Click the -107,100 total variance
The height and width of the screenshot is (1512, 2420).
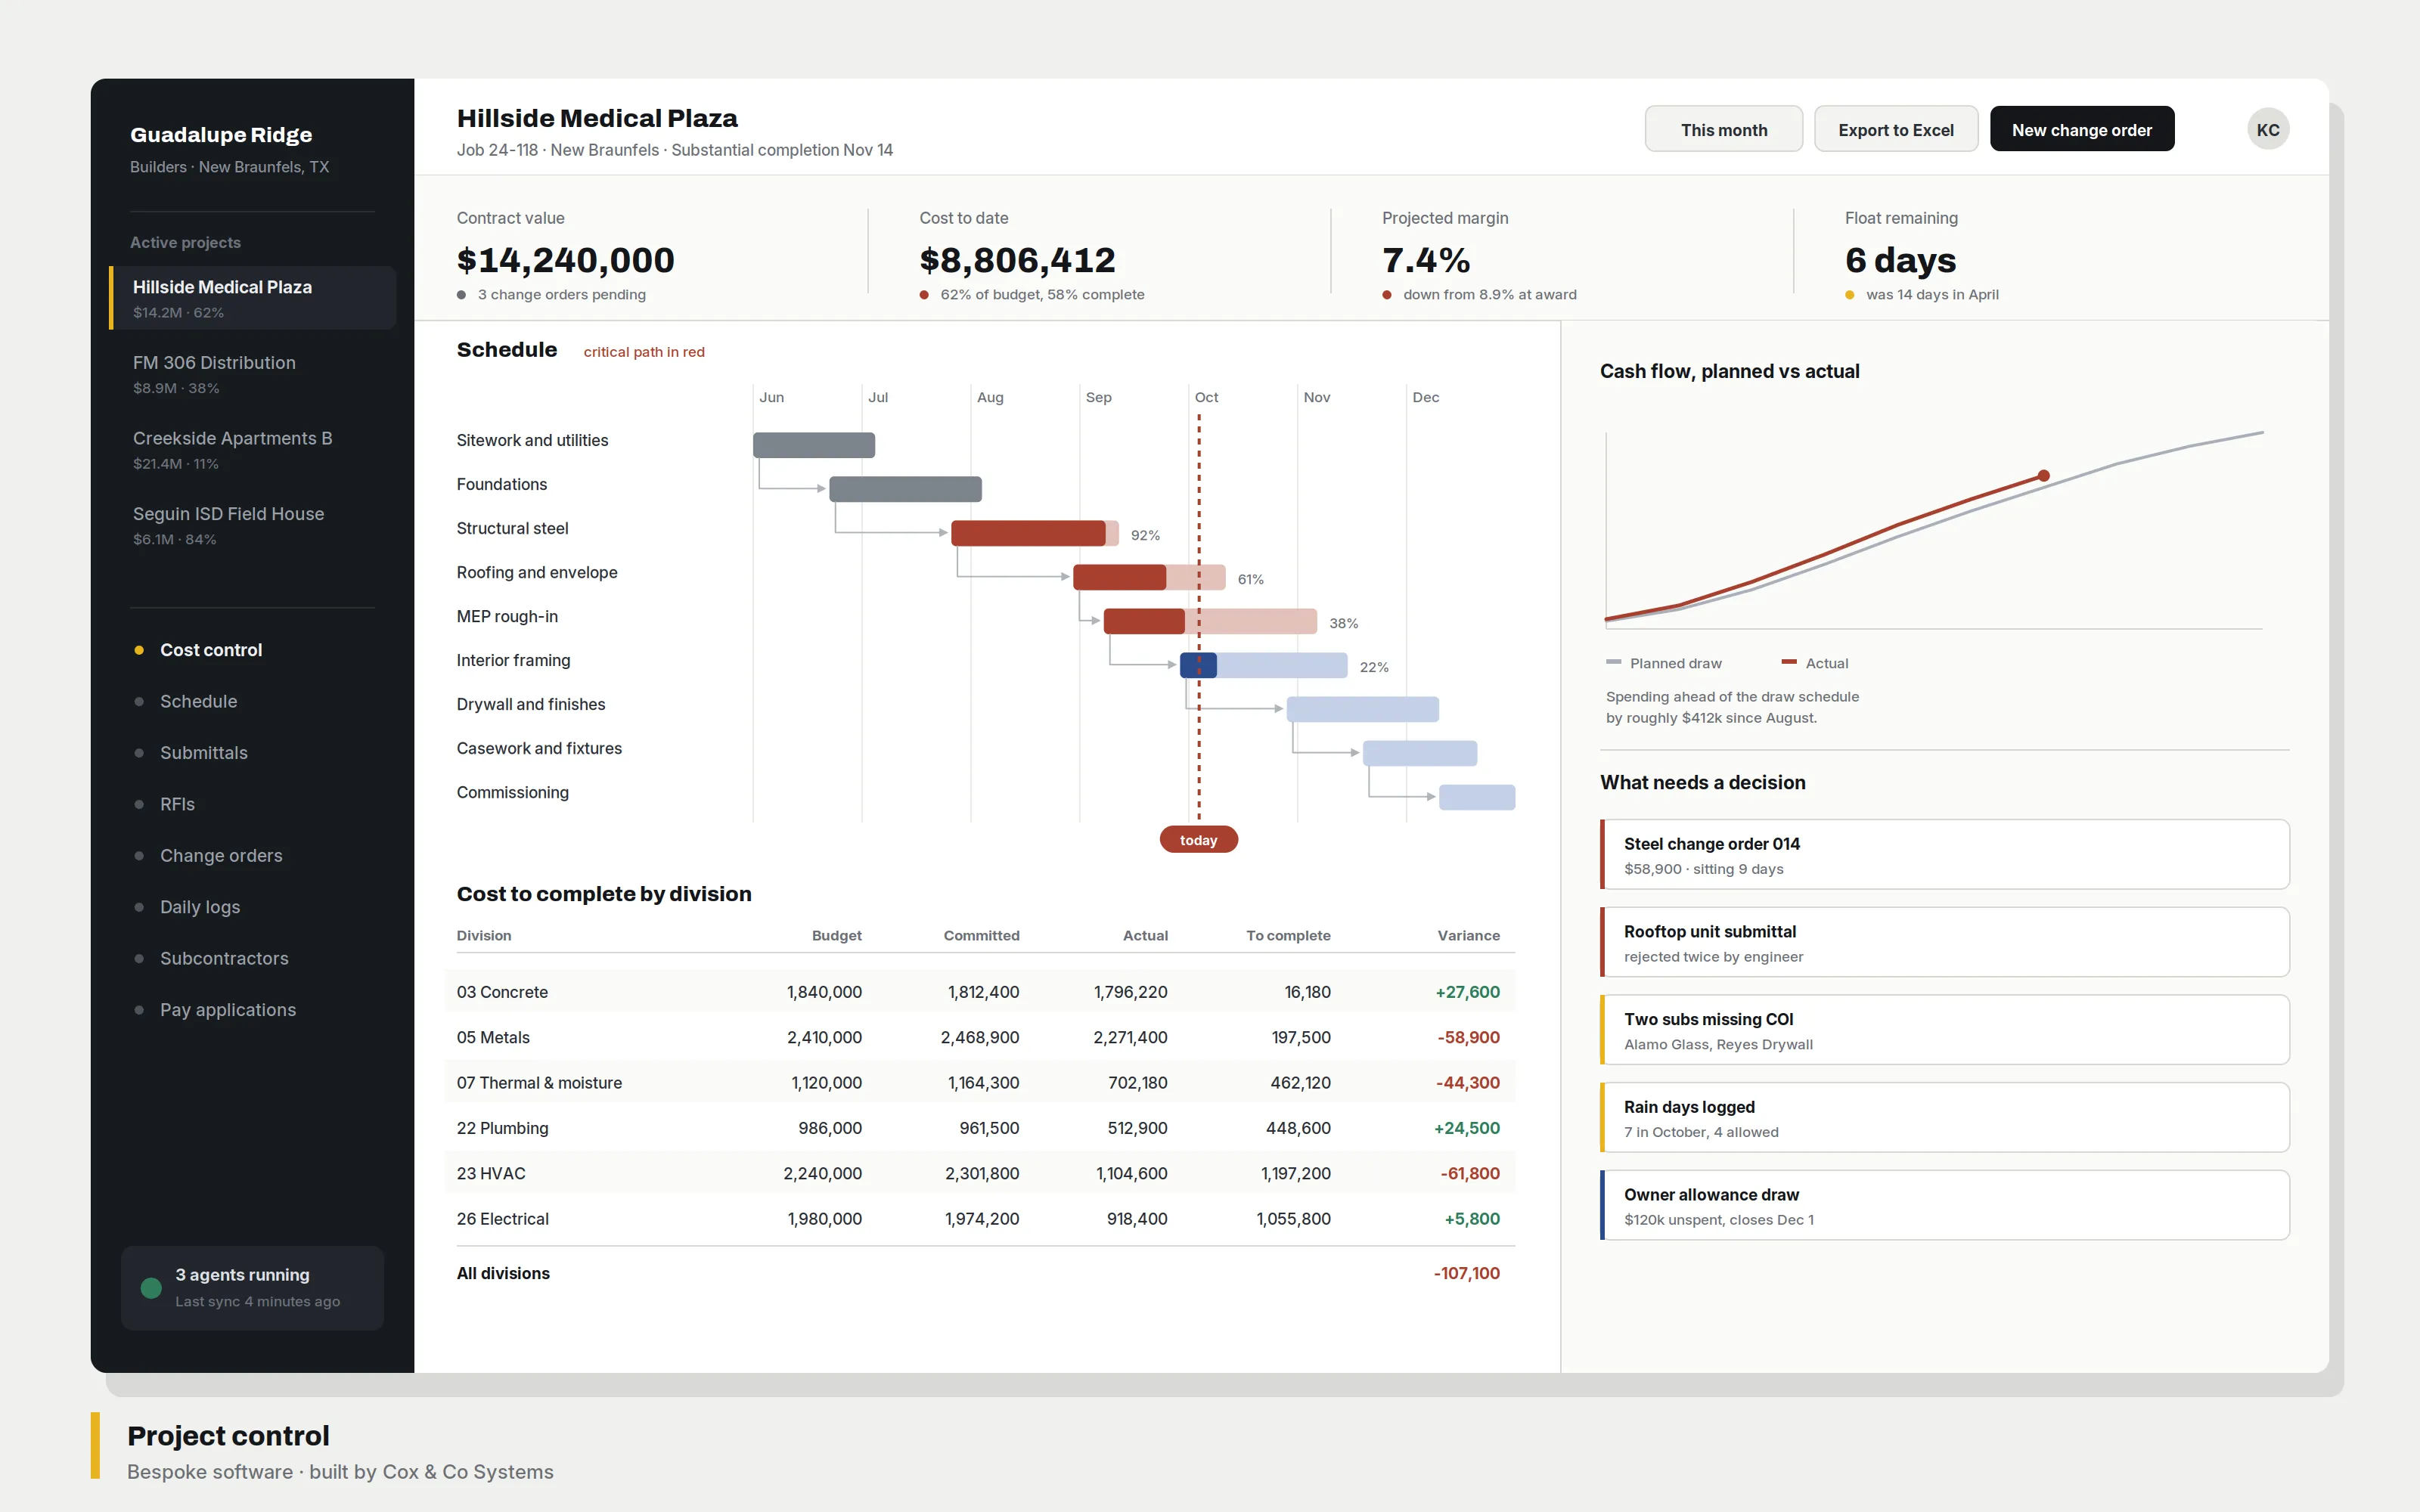click(x=1466, y=1273)
